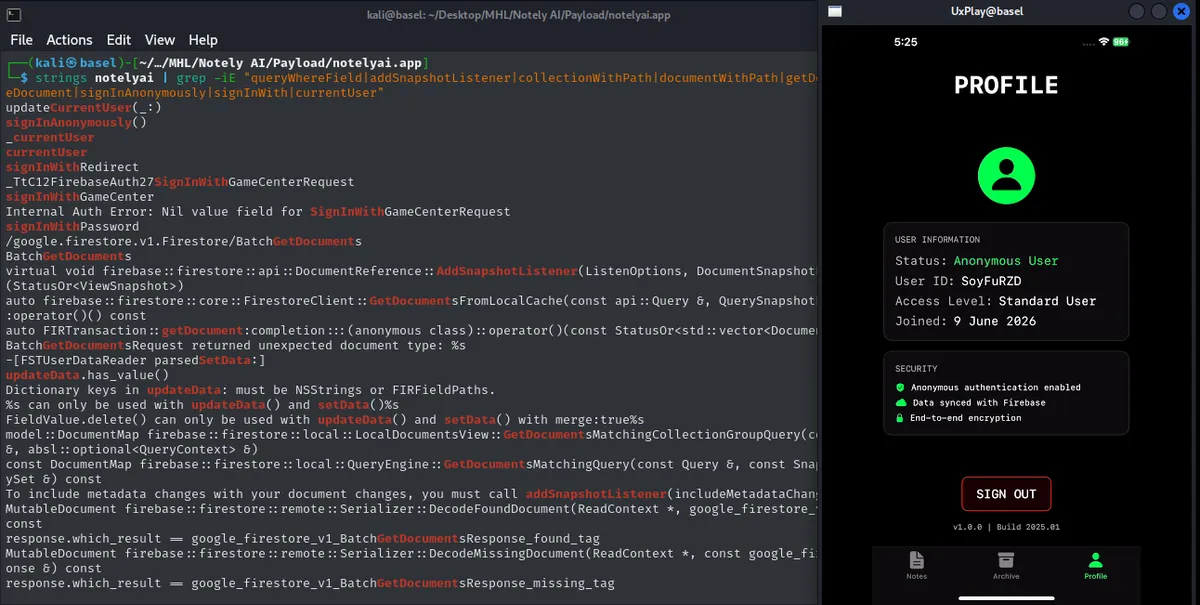This screenshot has width=1200, height=605.
Task: Click the Wi-Fi icon in phone status bar
Action: pyautogui.click(x=1104, y=42)
